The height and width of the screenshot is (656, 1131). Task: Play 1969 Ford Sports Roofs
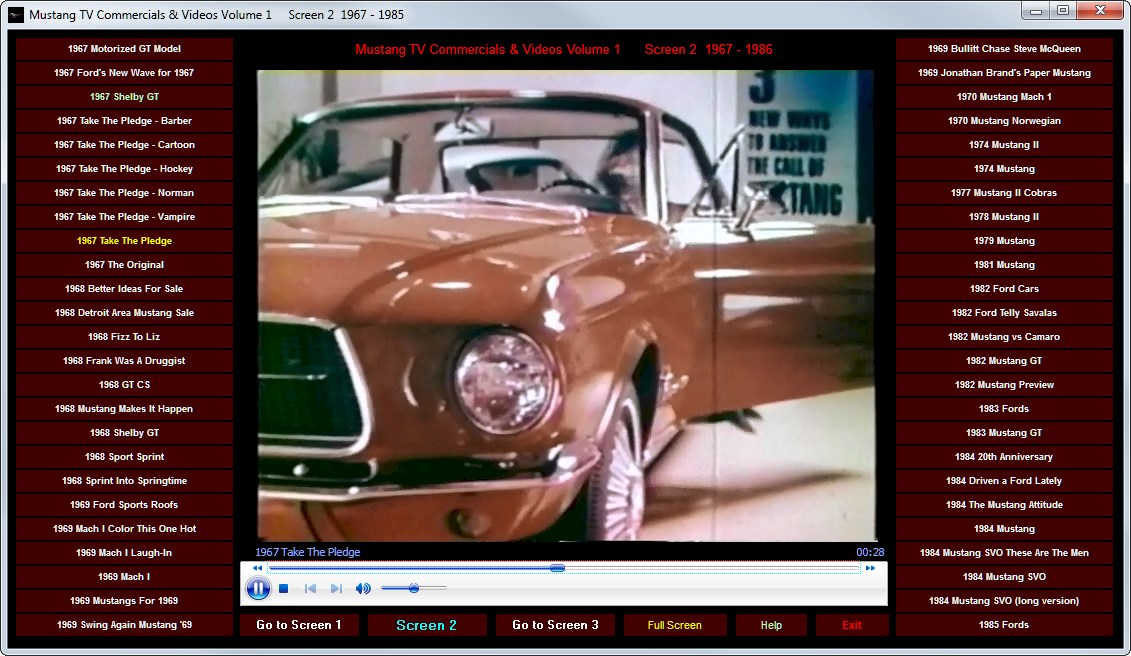tap(124, 504)
